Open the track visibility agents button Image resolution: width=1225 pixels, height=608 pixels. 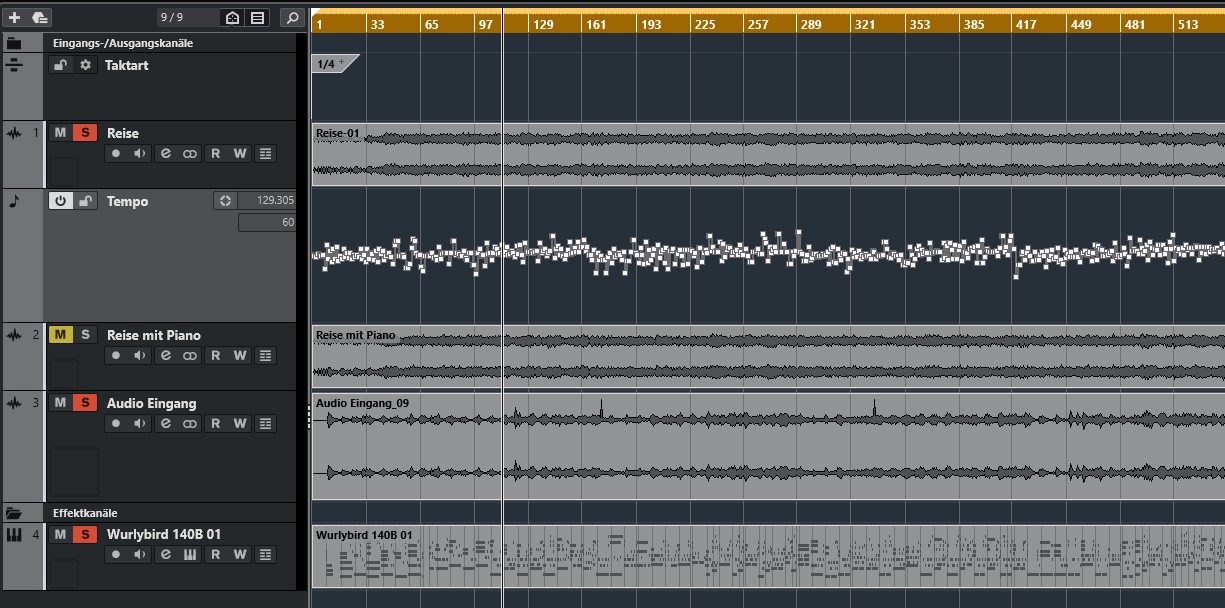[232, 17]
